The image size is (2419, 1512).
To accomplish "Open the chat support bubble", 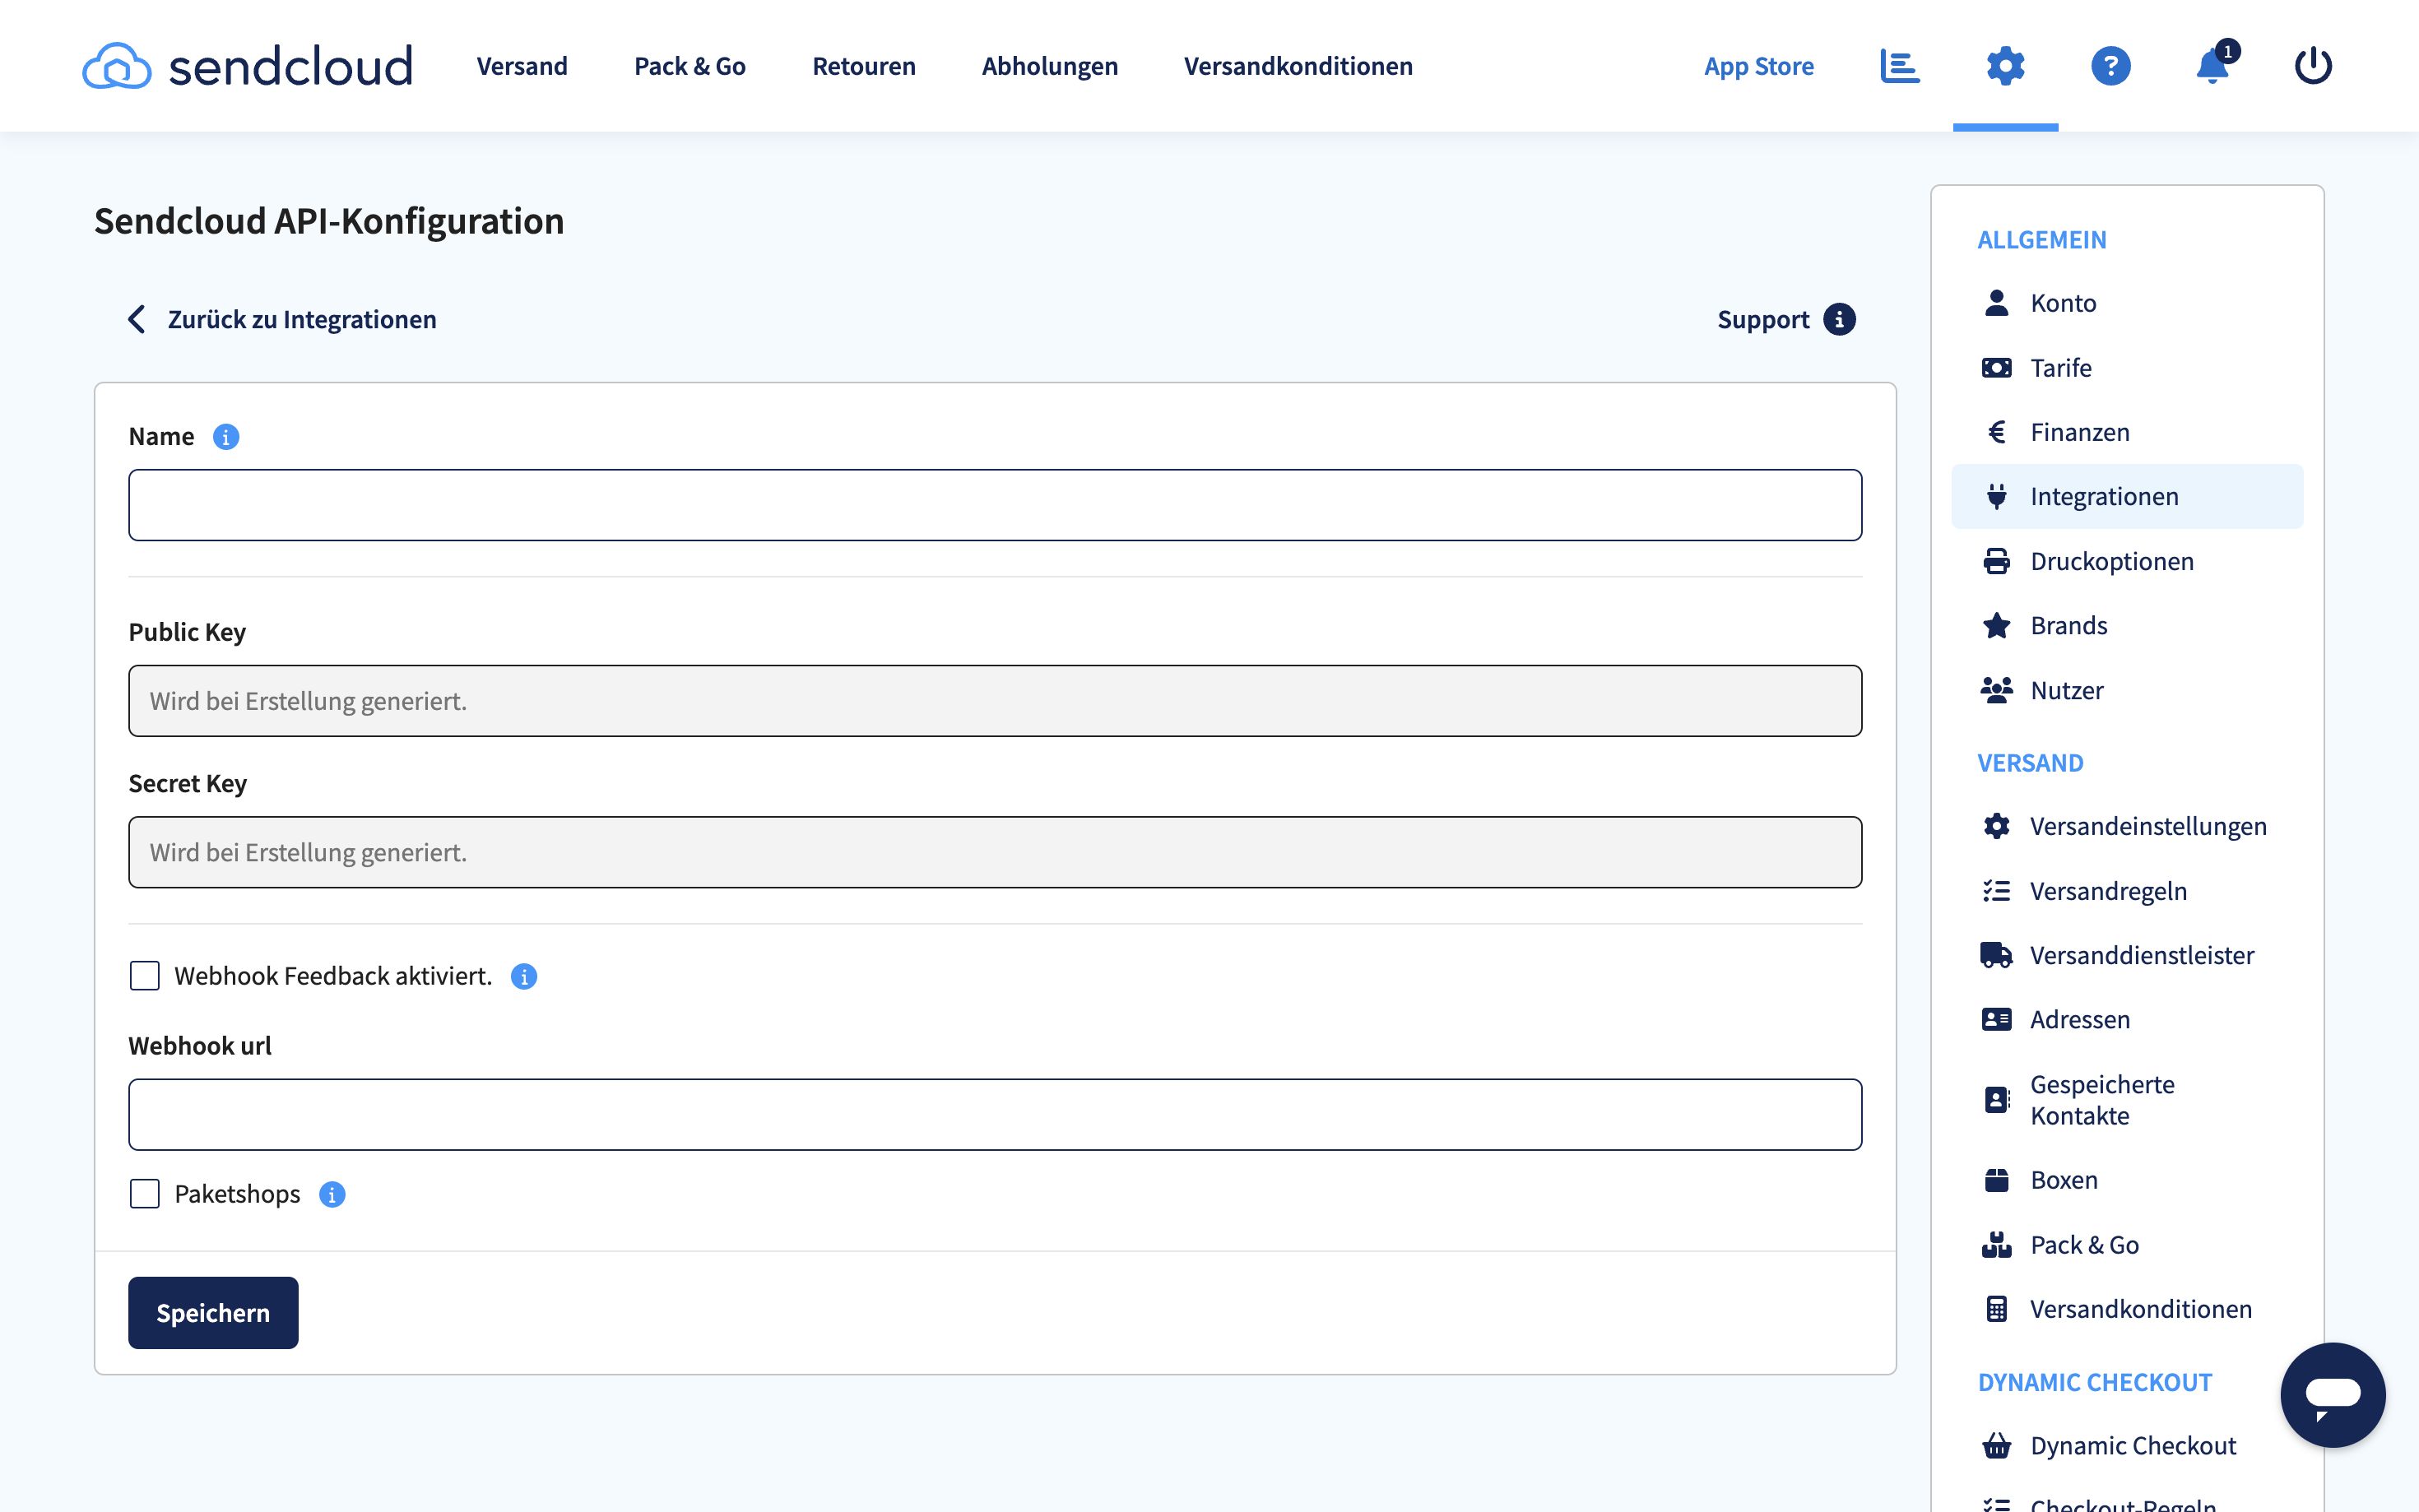I will coord(2333,1395).
